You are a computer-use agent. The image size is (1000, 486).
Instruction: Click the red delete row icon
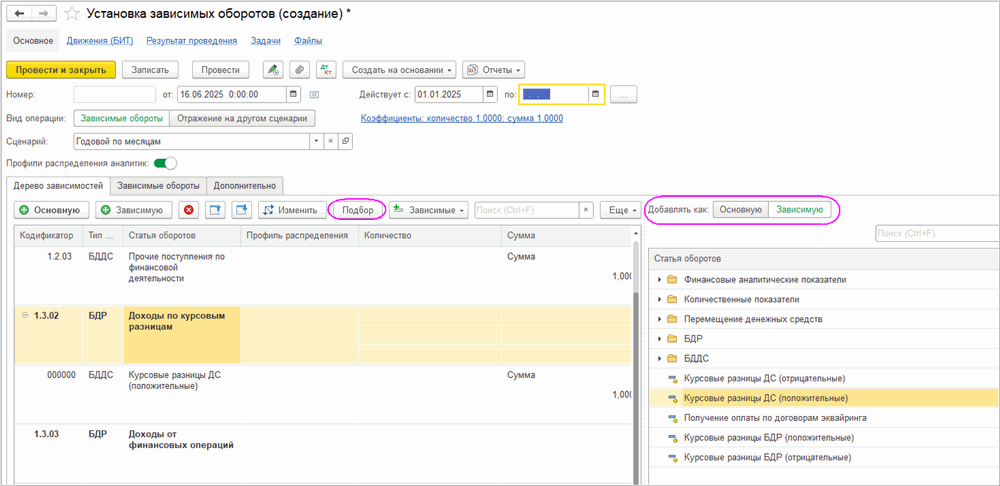point(188,210)
